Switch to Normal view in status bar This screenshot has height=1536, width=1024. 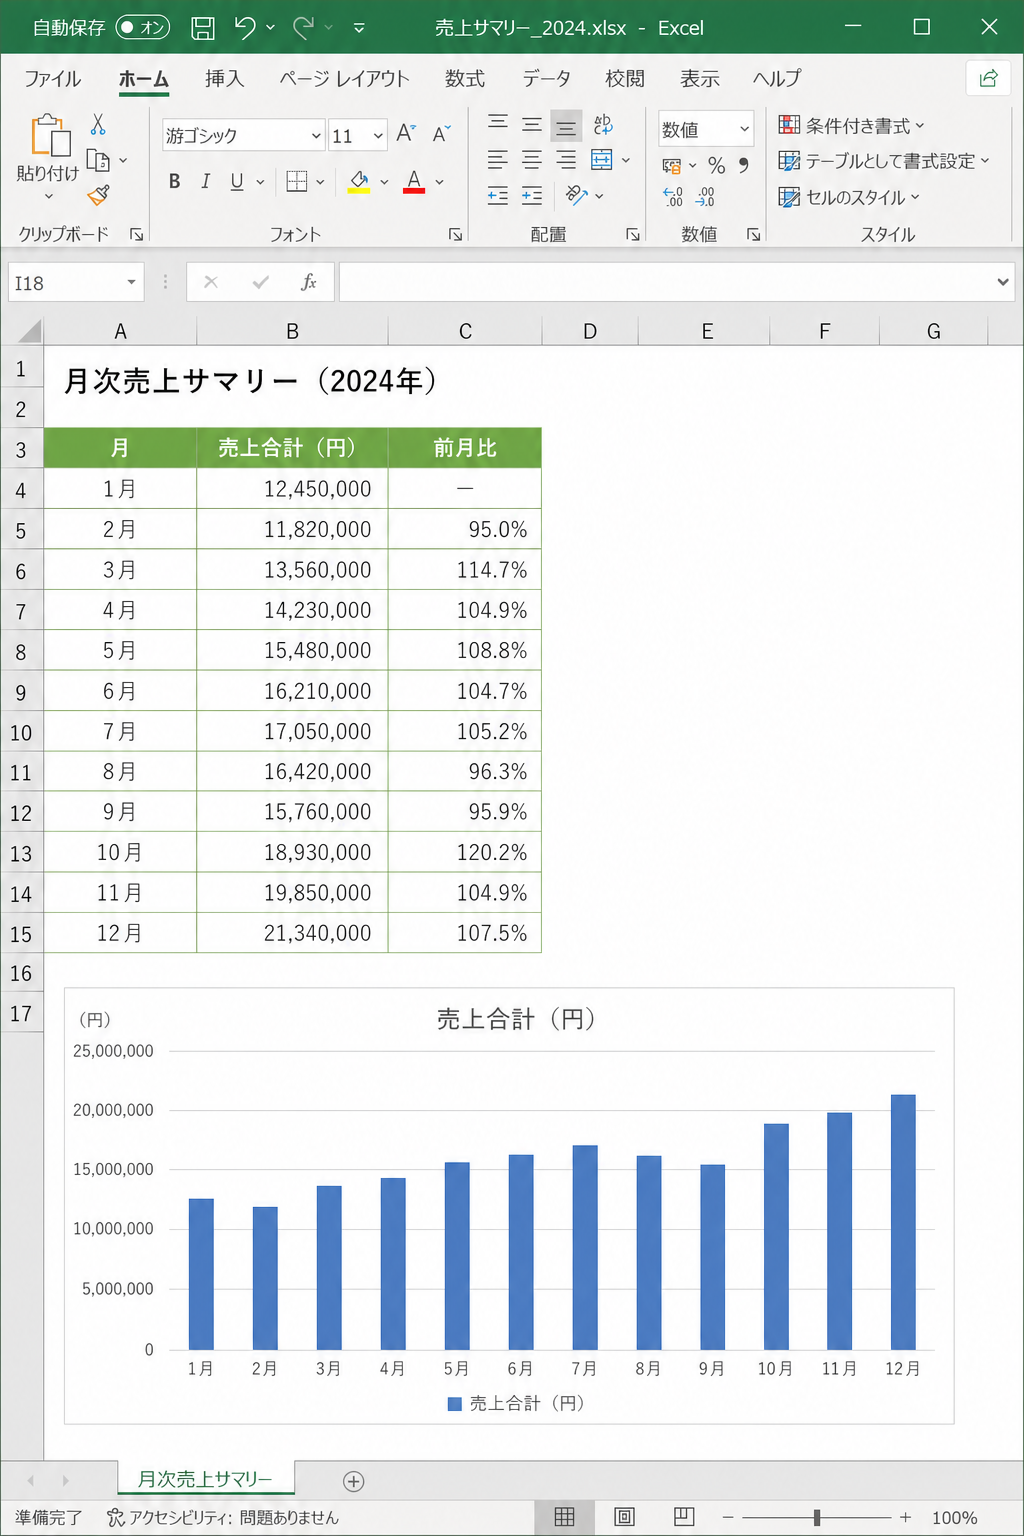tap(565, 1517)
